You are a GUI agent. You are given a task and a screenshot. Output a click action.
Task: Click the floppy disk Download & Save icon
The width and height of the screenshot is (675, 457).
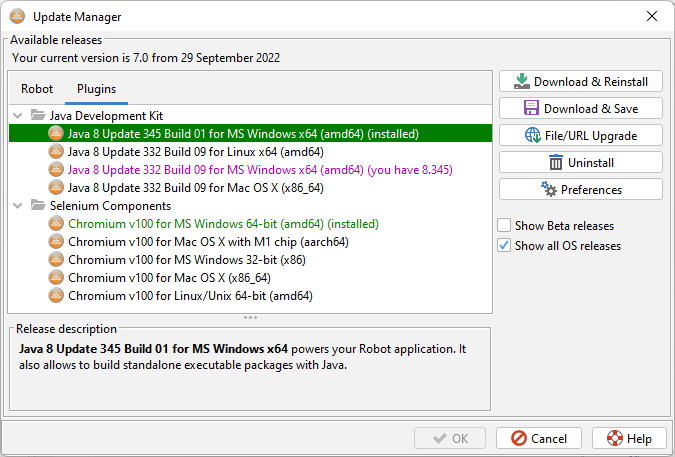532,108
